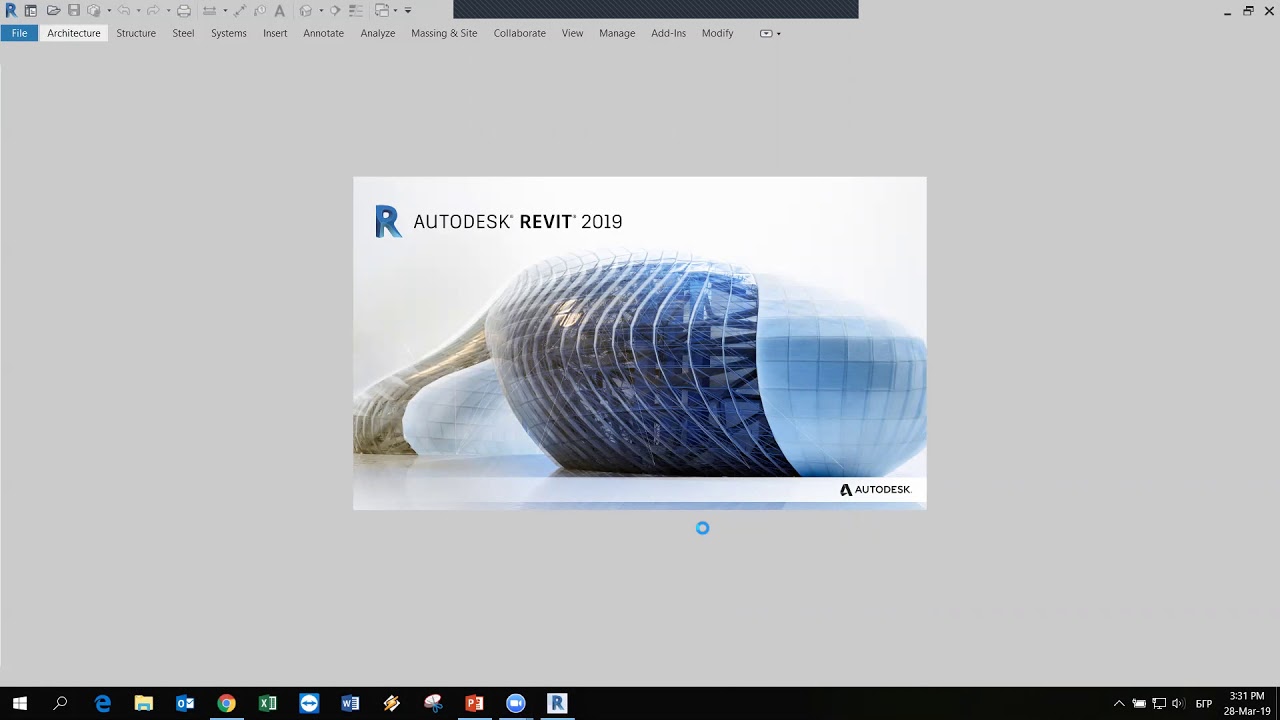Show hidden system tray icons chevron
The image size is (1280, 720).
pos(1119,704)
